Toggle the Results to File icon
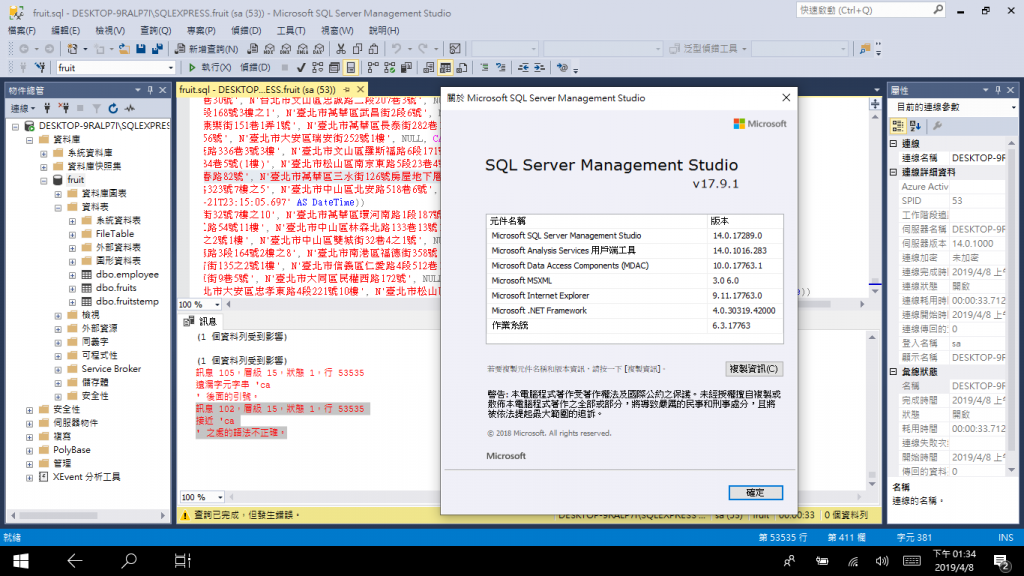 [x=462, y=67]
